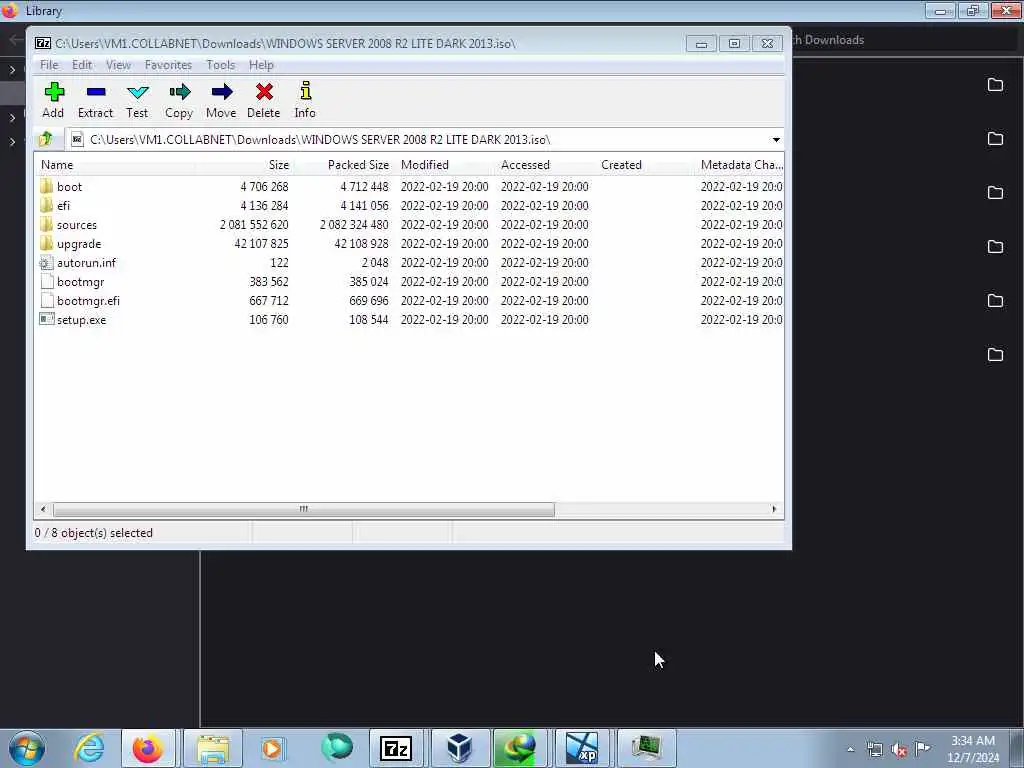Click the red Delete icon

coord(264,100)
